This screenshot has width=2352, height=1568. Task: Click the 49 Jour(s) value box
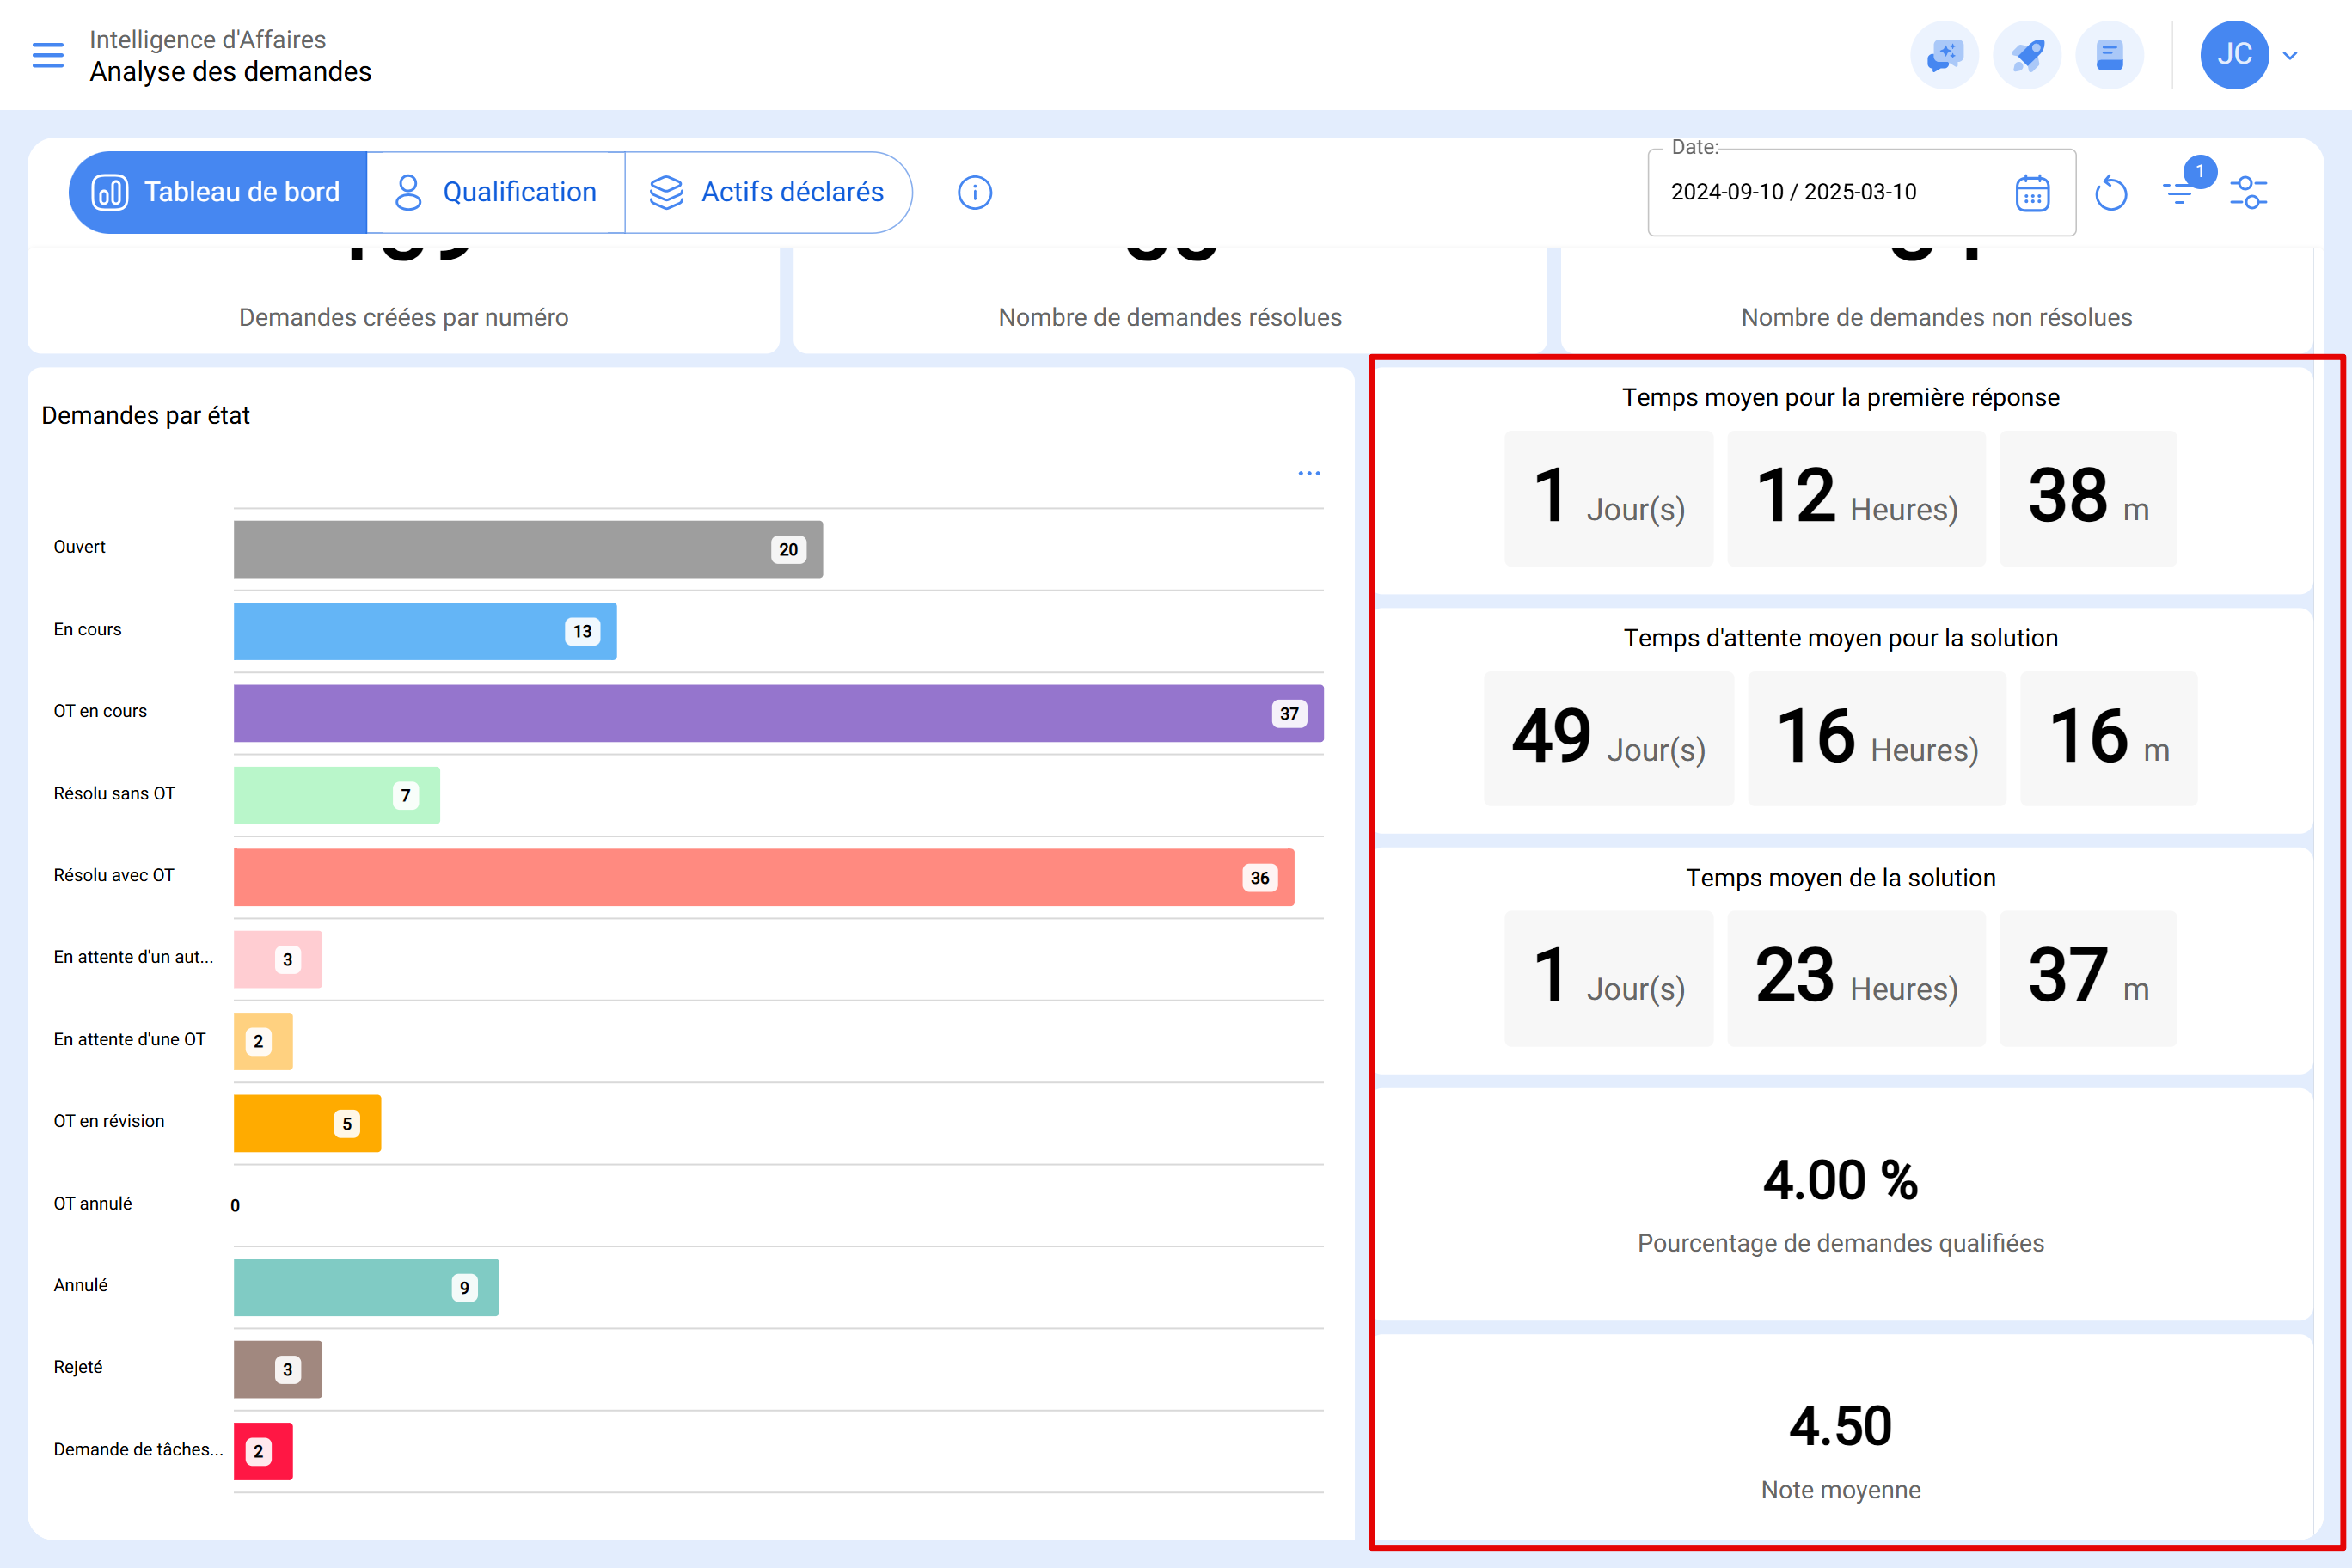click(1608, 738)
